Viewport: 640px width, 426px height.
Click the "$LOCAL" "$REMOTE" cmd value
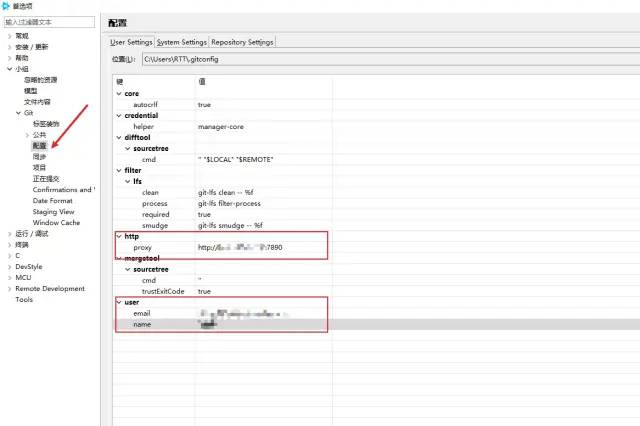236,160
